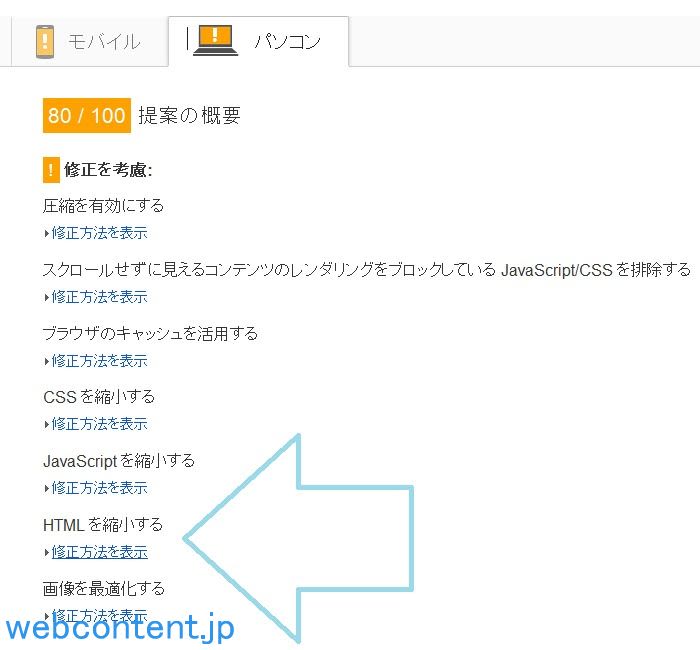Click the HTML を縮小する rule title
This screenshot has width=700, height=650.
(x=102, y=525)
